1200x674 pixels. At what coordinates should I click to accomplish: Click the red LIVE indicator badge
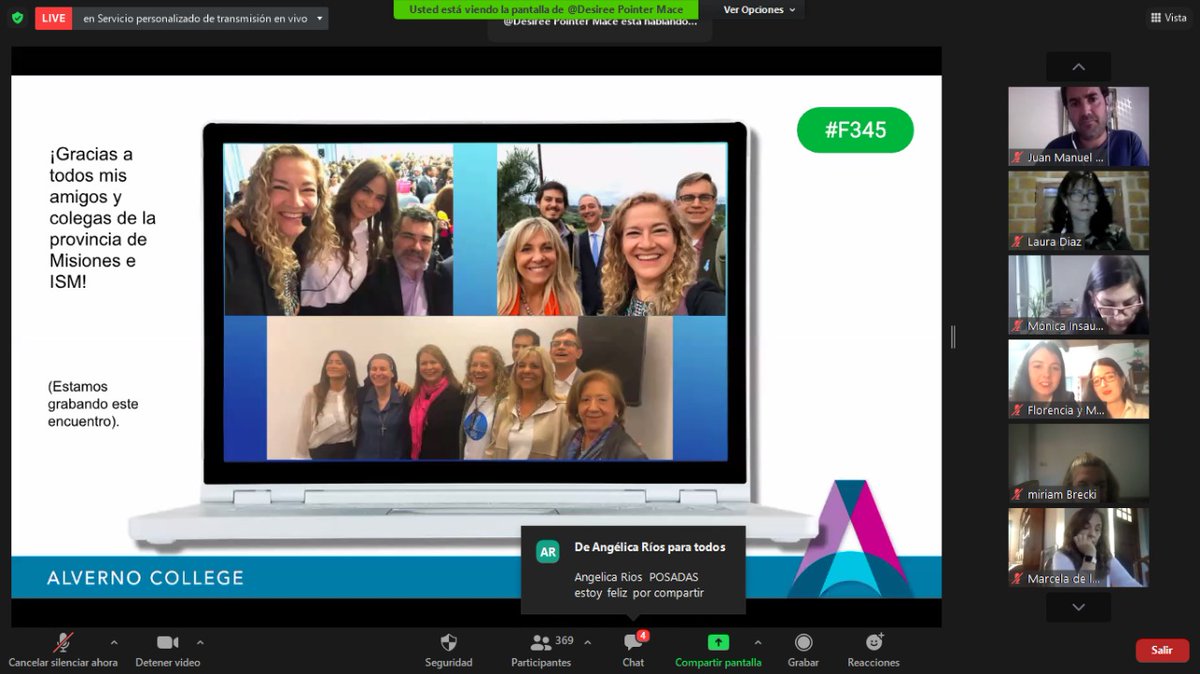click(53, 18)
